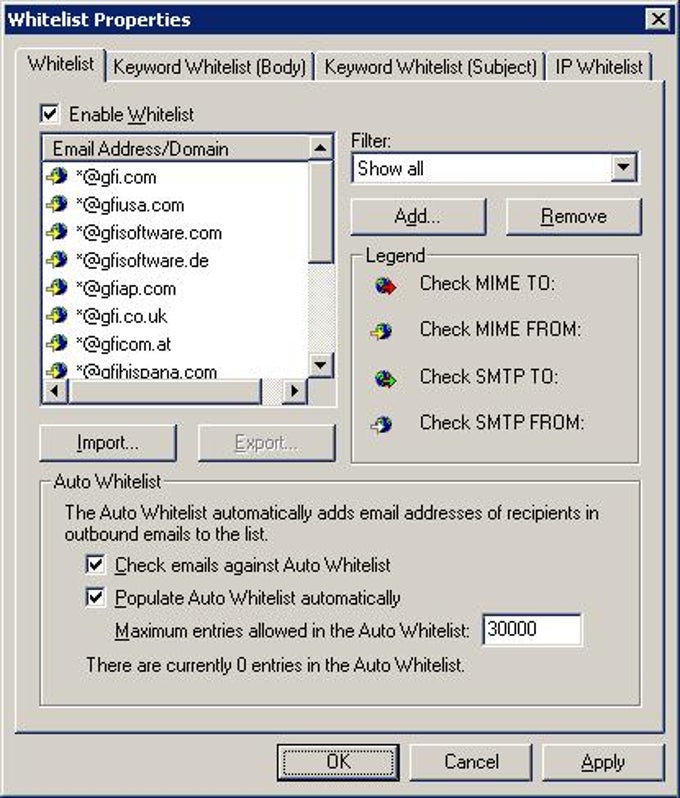Viewport: 680px width, 798px height.
Task: Select the *@gfihispana.com entry
Action: tap(146, 371)
